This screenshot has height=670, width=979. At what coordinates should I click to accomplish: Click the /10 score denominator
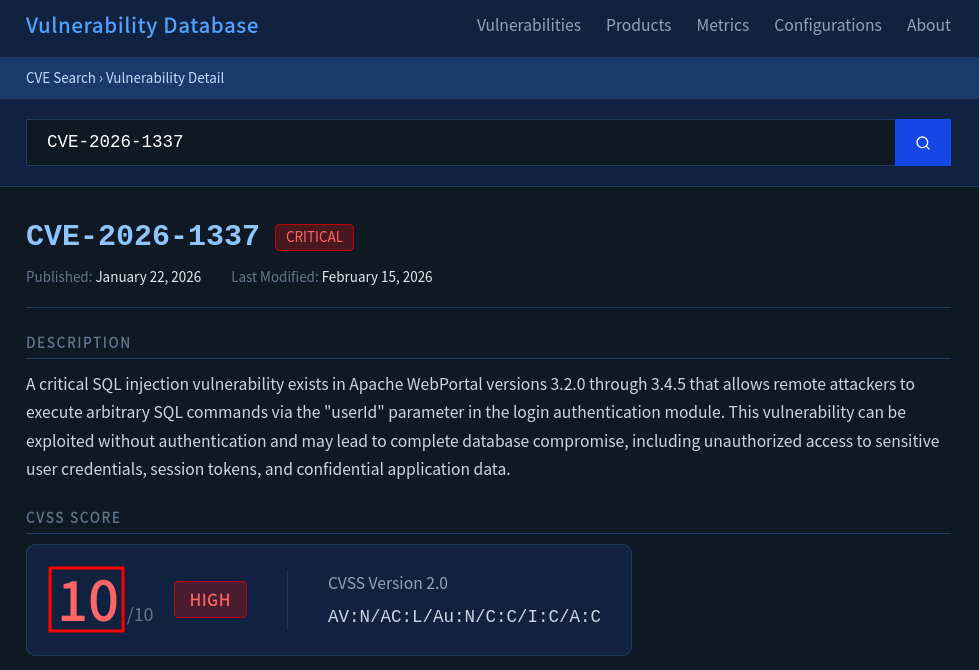(x=140, y=615)
